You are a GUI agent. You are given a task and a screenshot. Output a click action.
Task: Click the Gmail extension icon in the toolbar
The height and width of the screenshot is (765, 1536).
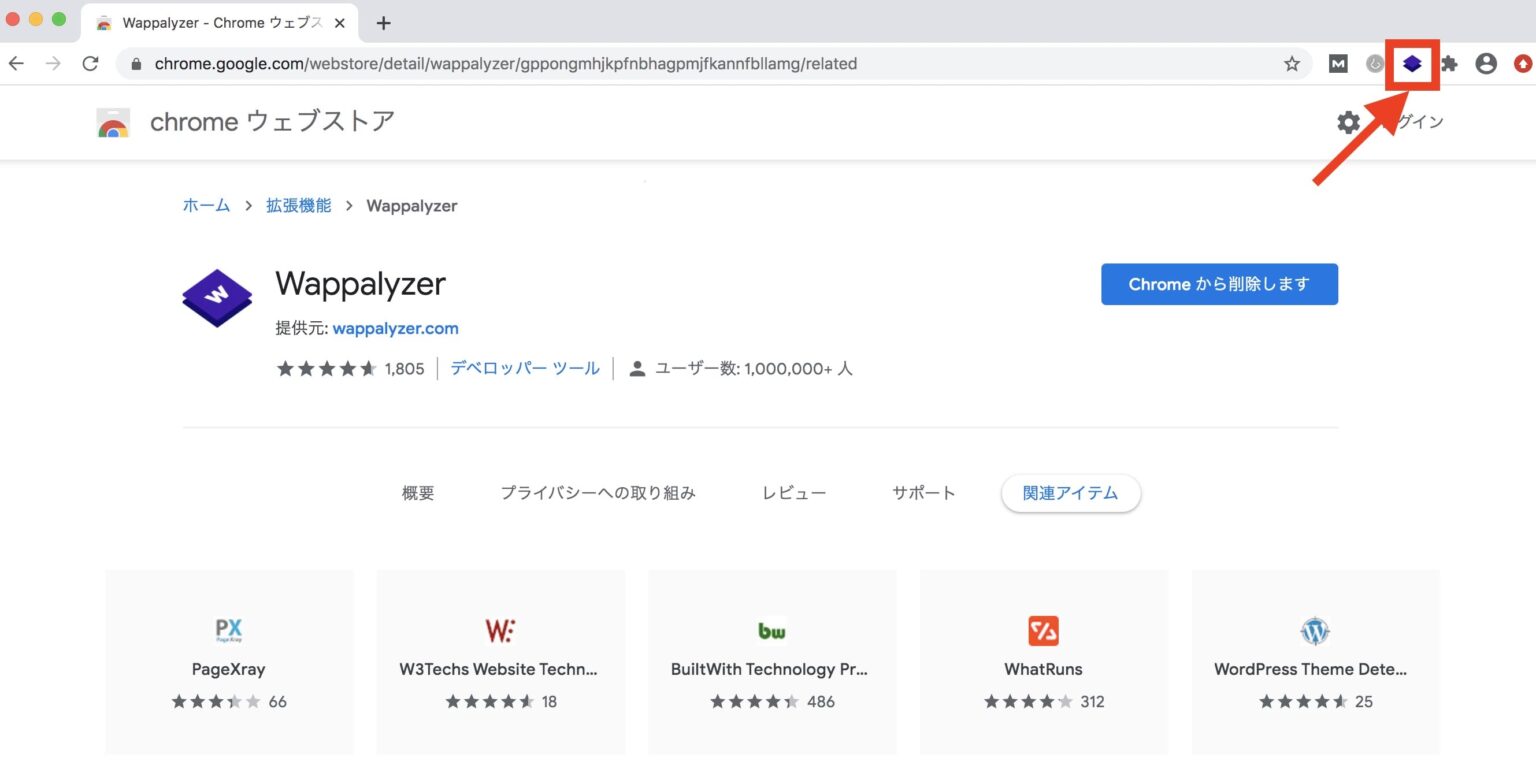[x=1337, y=63]
